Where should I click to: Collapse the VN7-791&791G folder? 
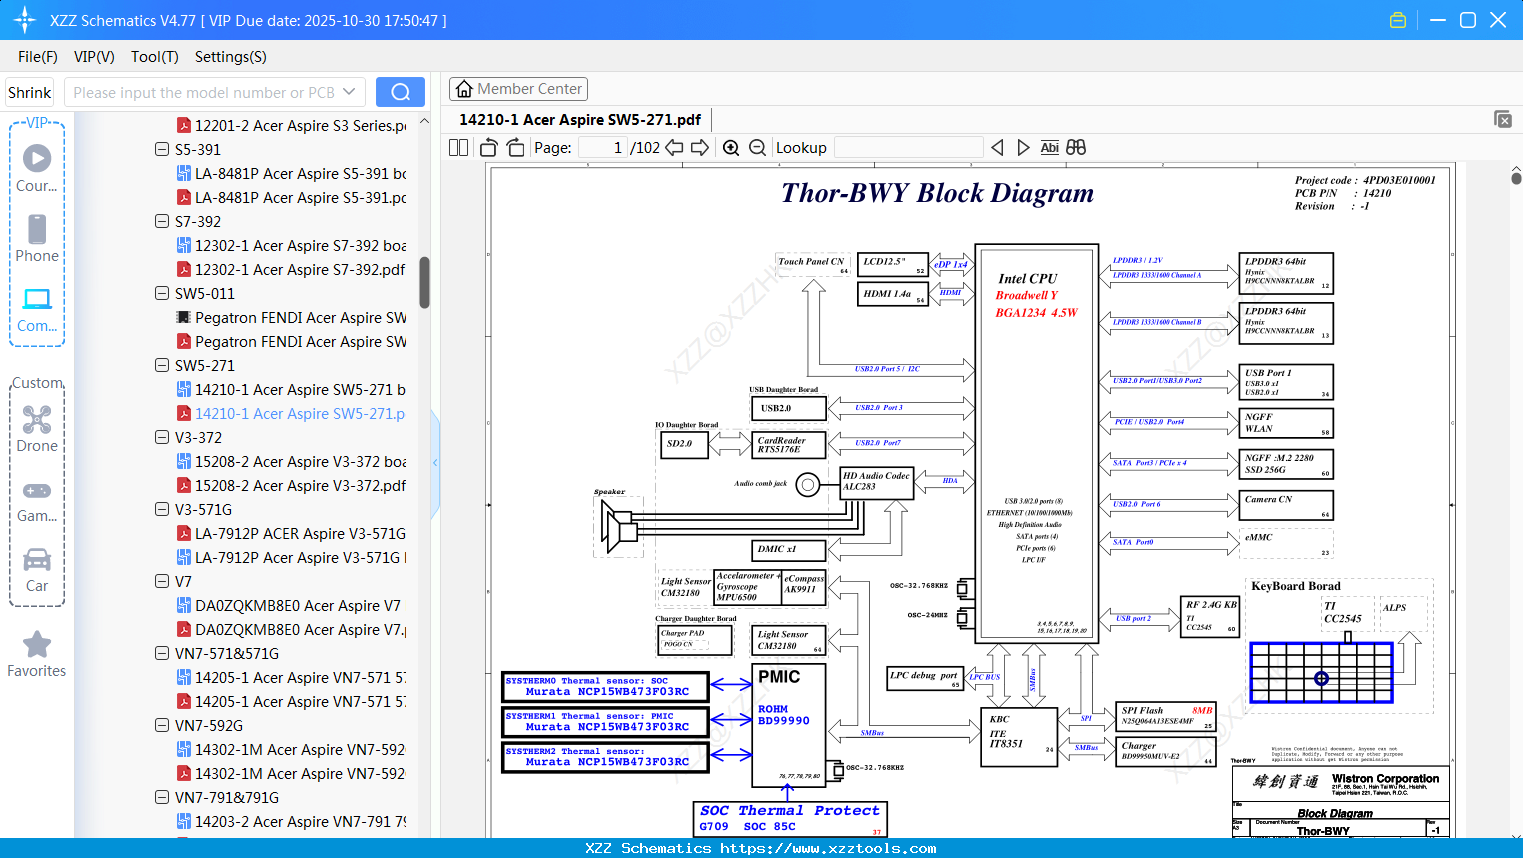coord(162,797)
